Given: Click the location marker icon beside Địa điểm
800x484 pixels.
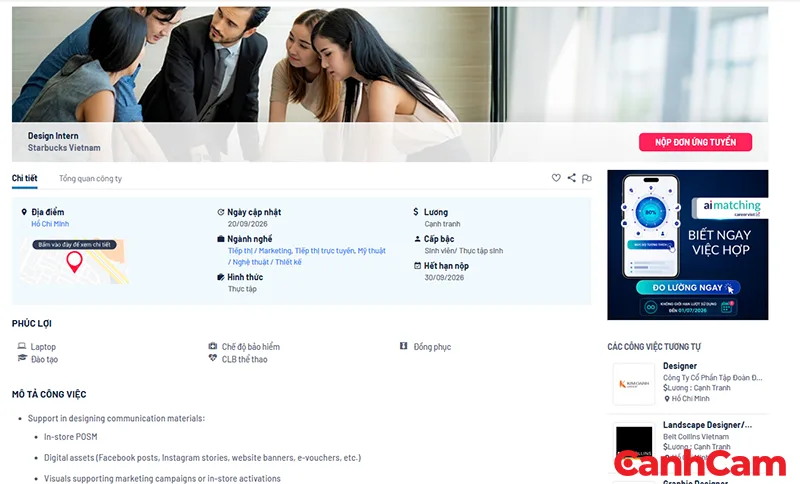Looking at the screenshot, I should (x=24, y=212).
